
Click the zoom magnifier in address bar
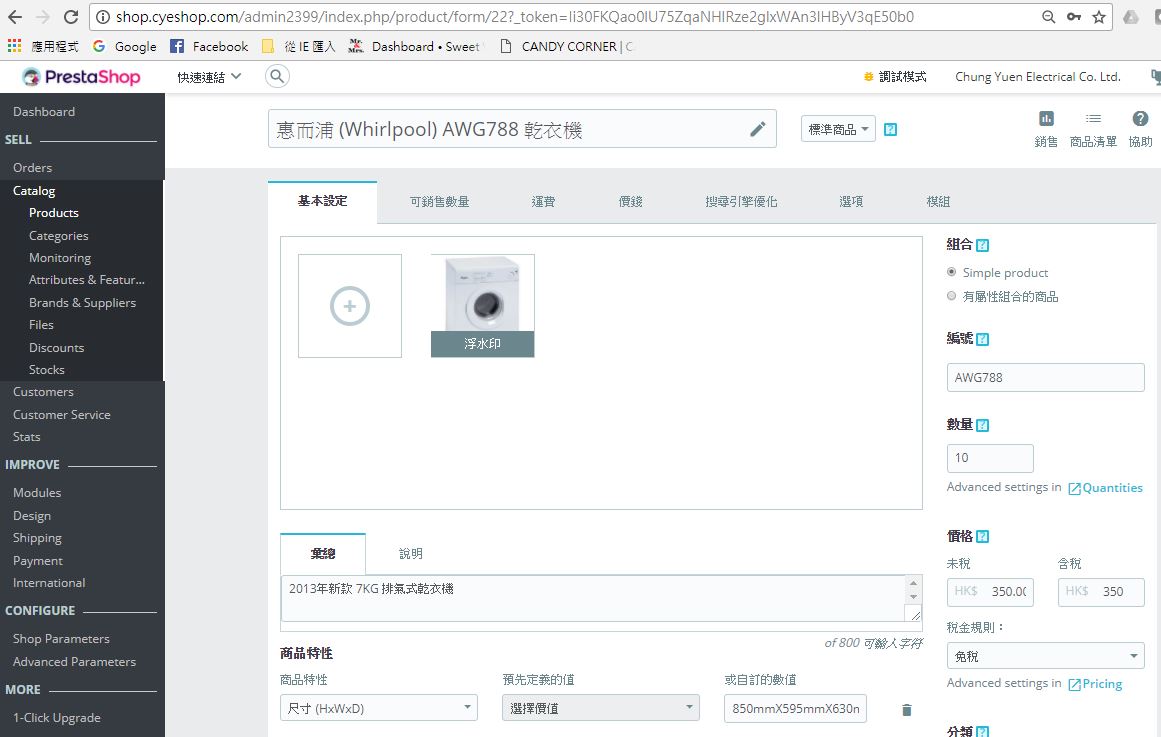pyautogui.click(x=1048, y=16)
